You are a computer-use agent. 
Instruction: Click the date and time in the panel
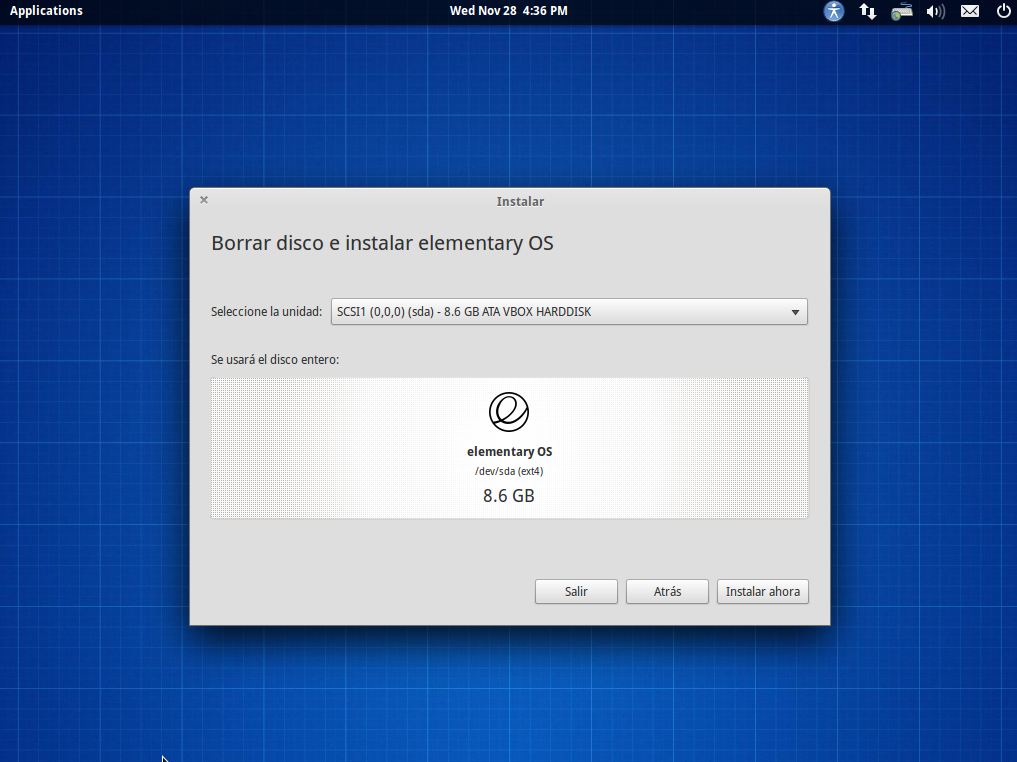[508, 11]
